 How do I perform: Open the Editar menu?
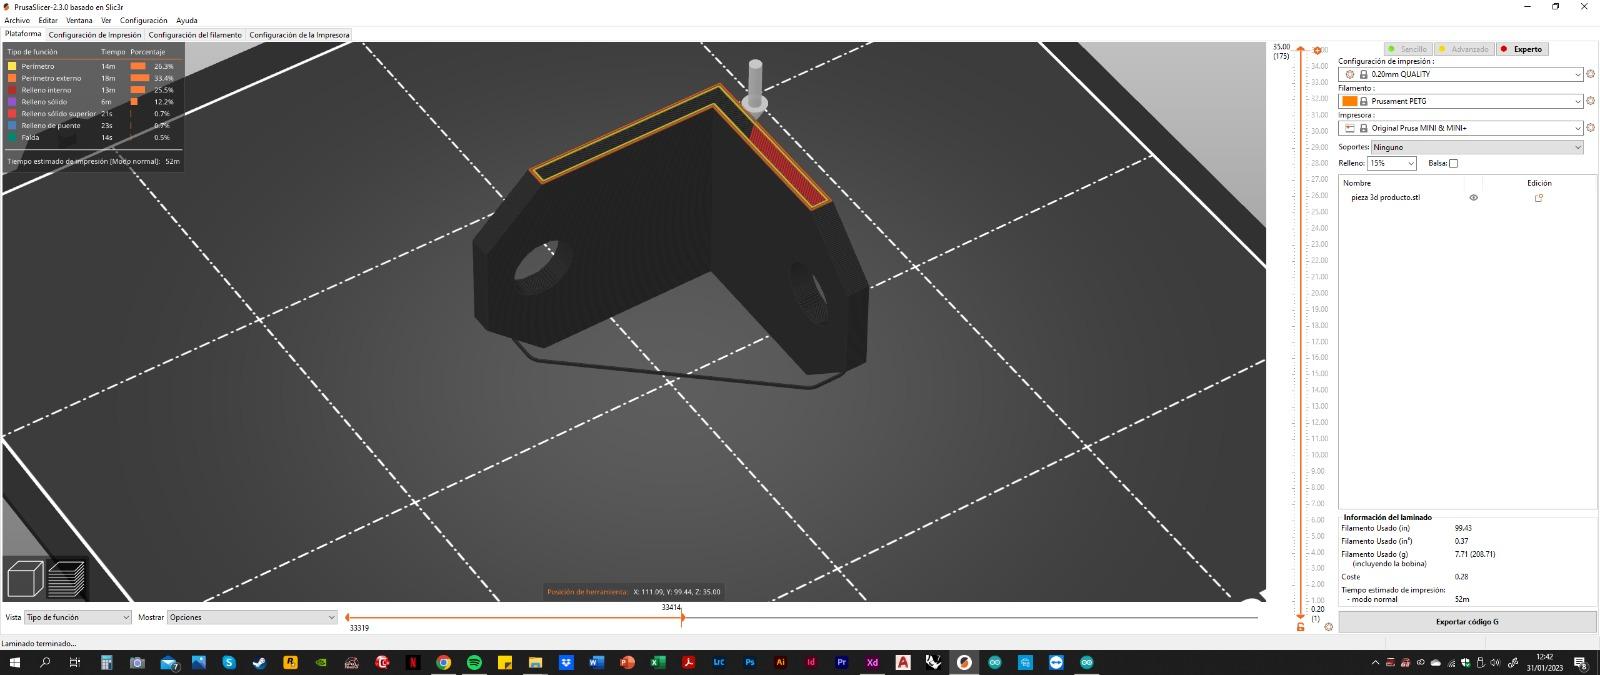coord(48,20)
